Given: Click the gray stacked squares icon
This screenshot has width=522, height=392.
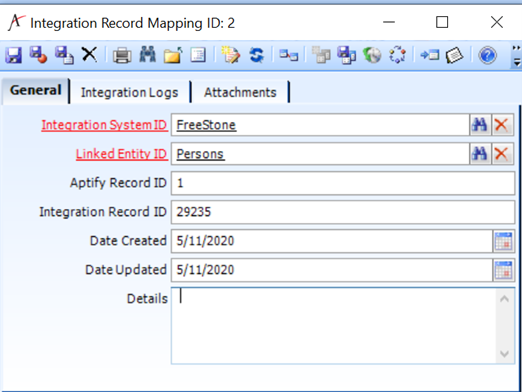Looking at the screenshot, I should [321, 55].
